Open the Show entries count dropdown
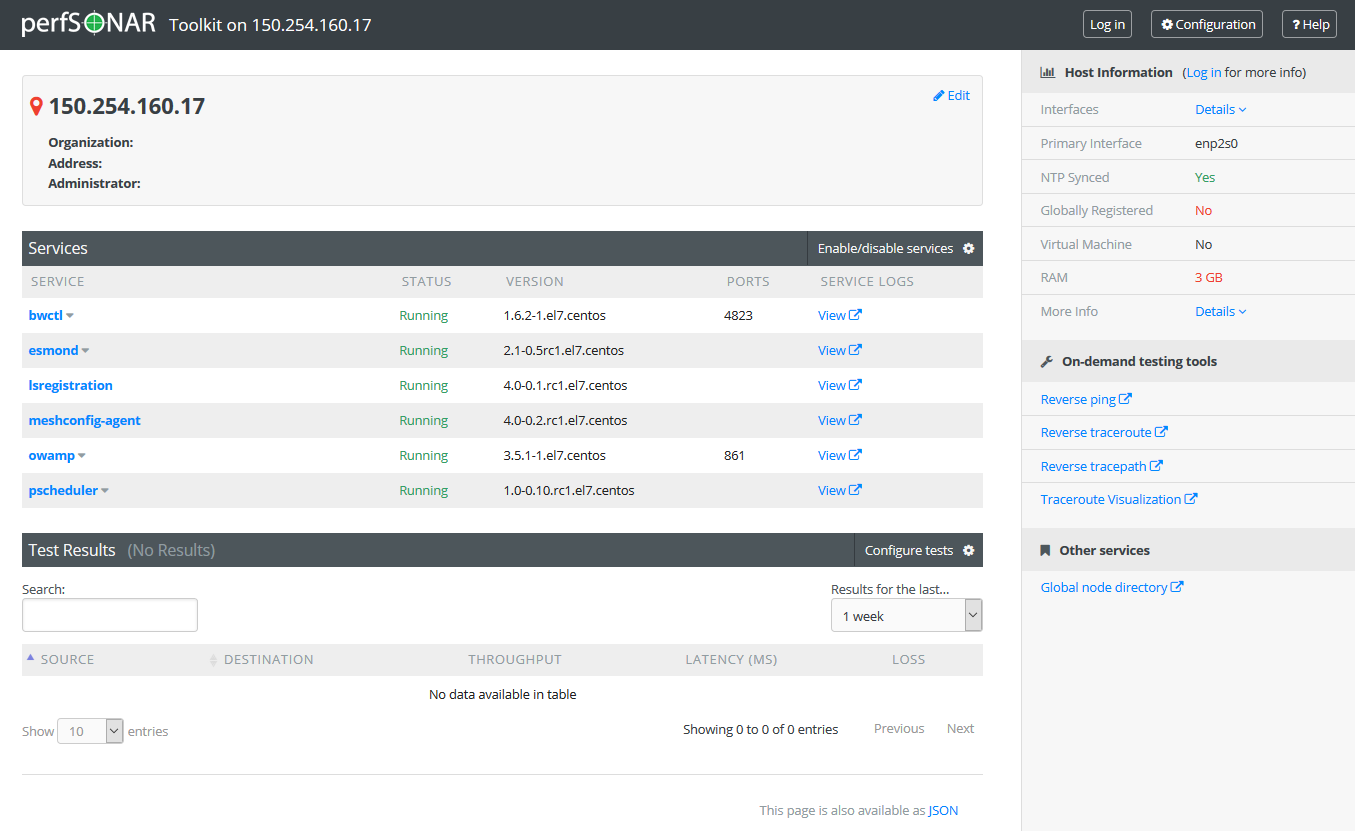The image size is (1355, 831). pos(90,731)
